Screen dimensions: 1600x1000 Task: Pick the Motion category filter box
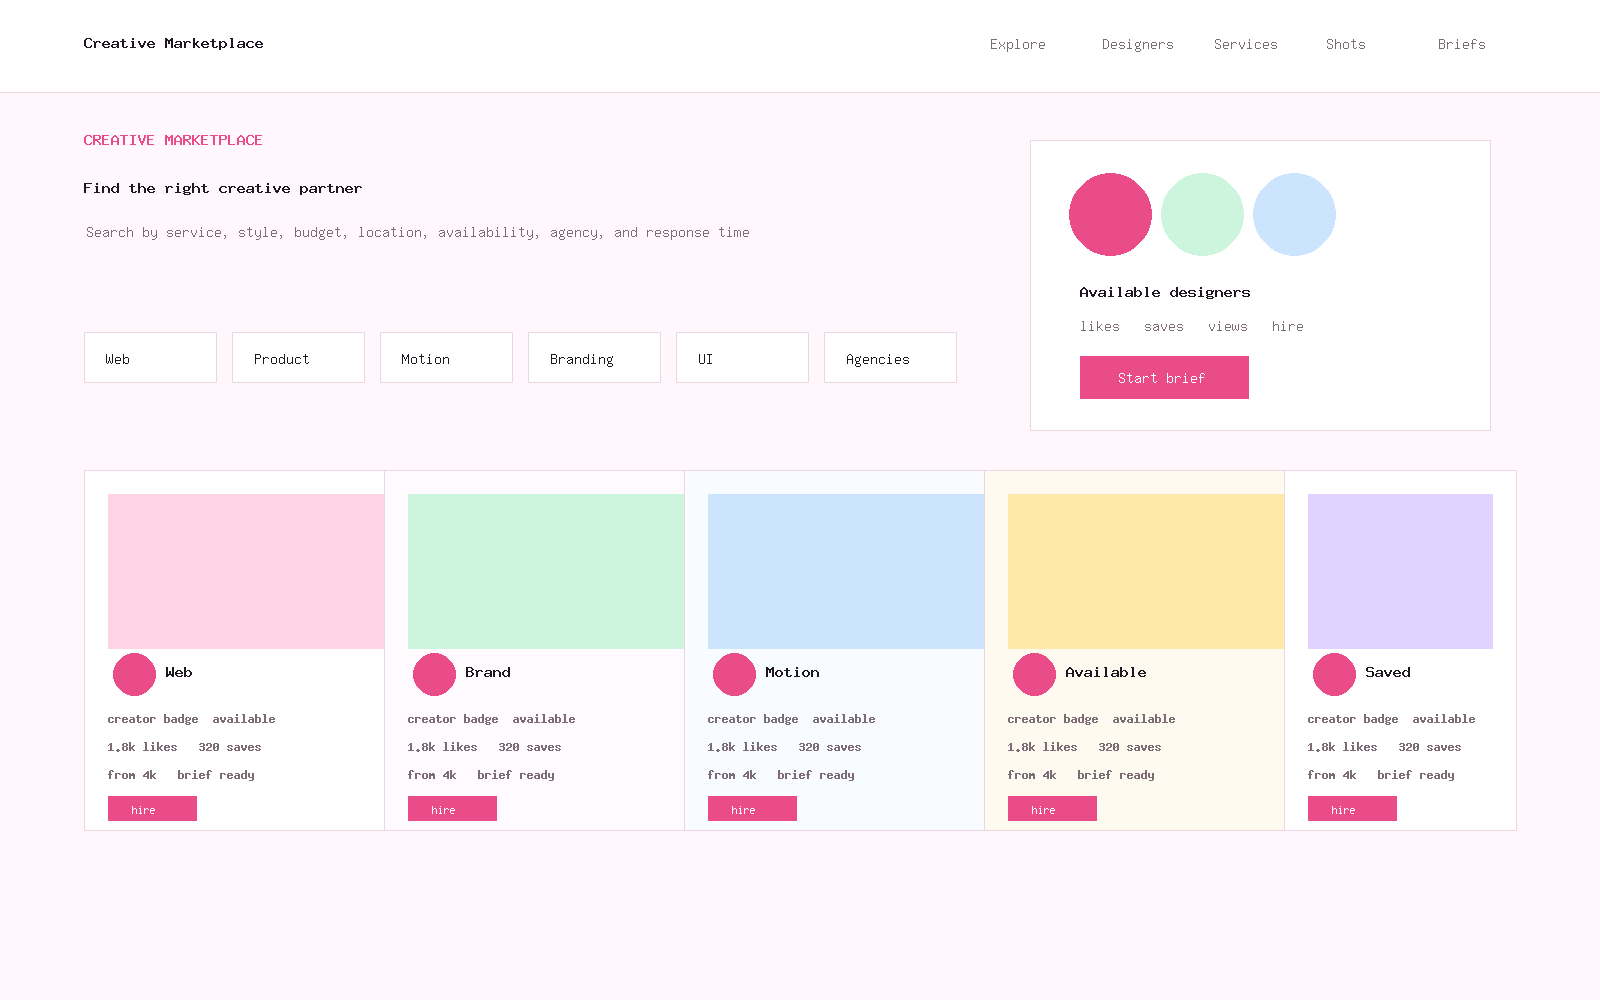(x=446, y=357)
